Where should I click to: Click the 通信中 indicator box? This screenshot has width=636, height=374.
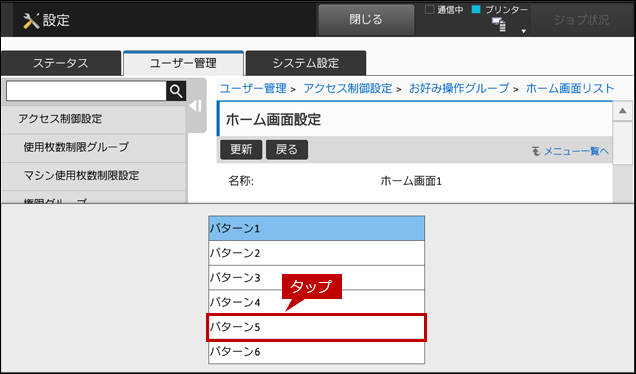coord(429,10)
